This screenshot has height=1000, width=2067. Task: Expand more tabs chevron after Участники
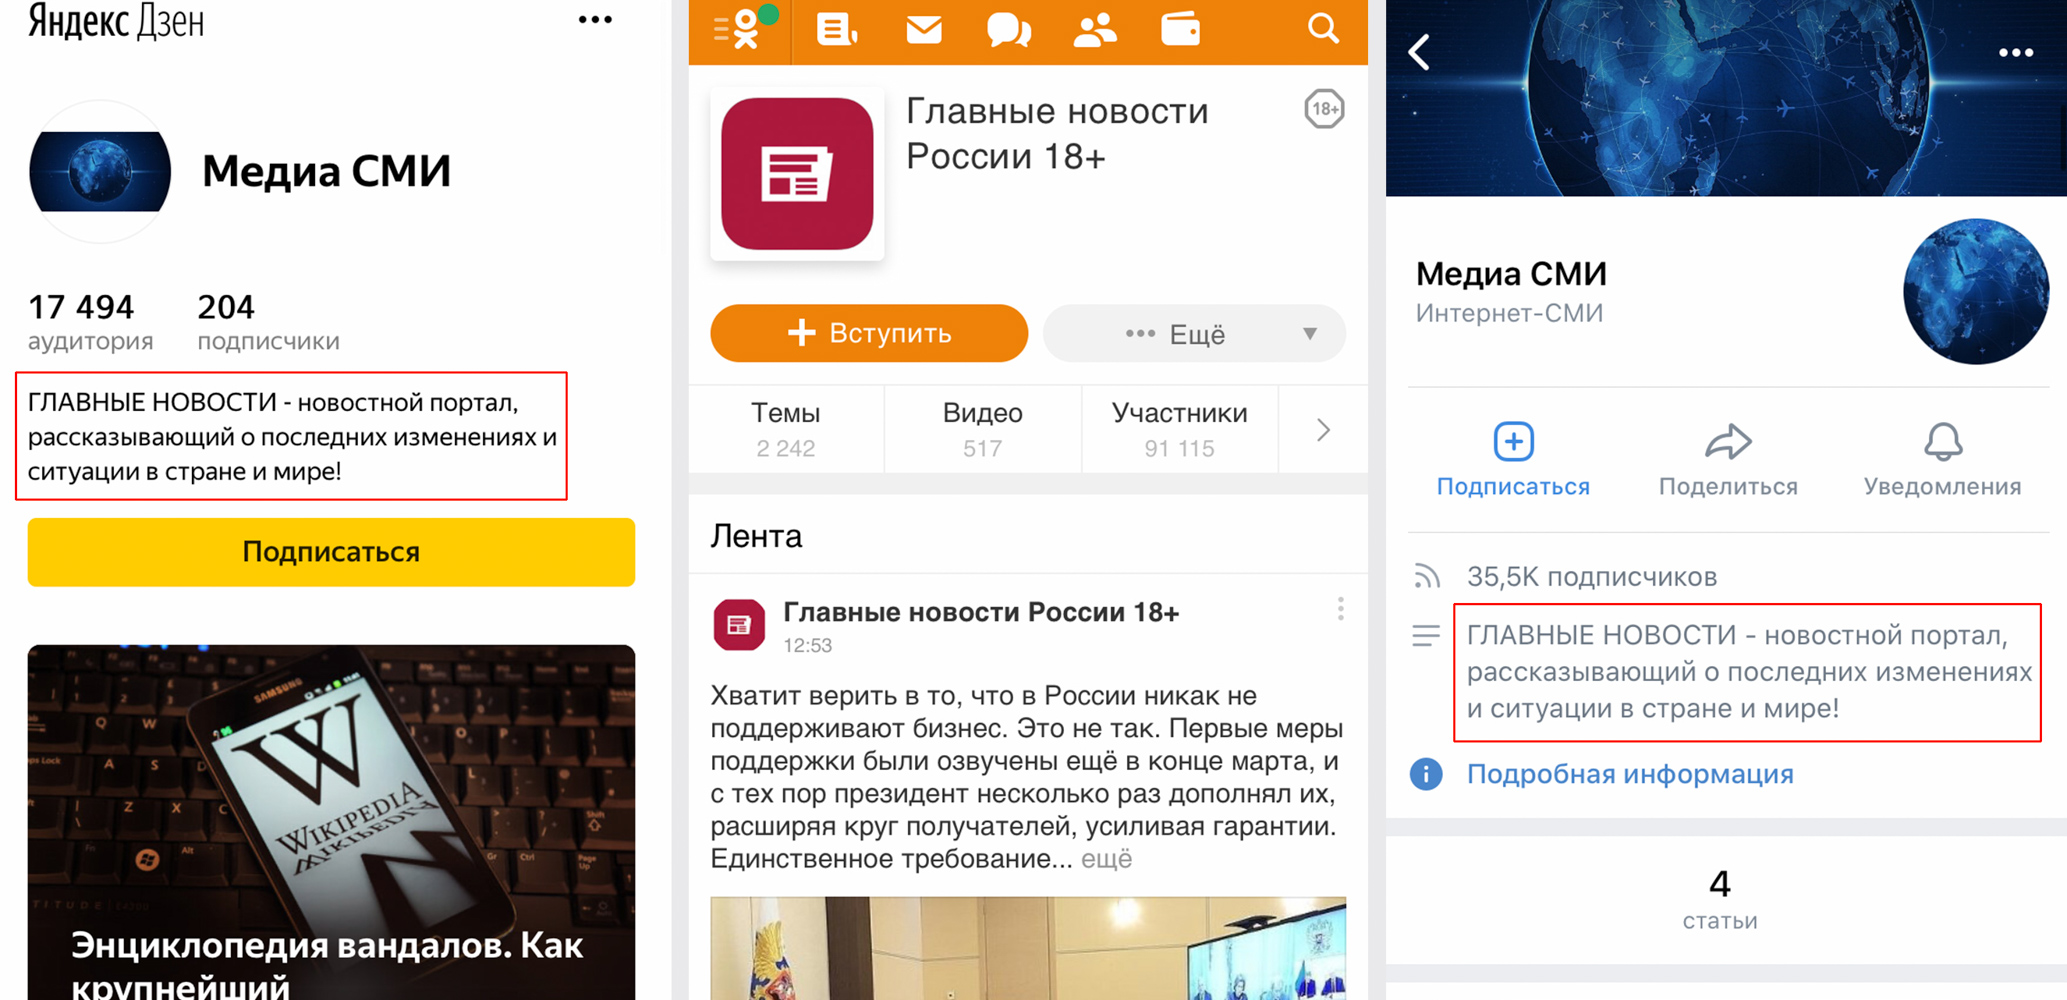pyautogui.click(x=1322, y=430)
